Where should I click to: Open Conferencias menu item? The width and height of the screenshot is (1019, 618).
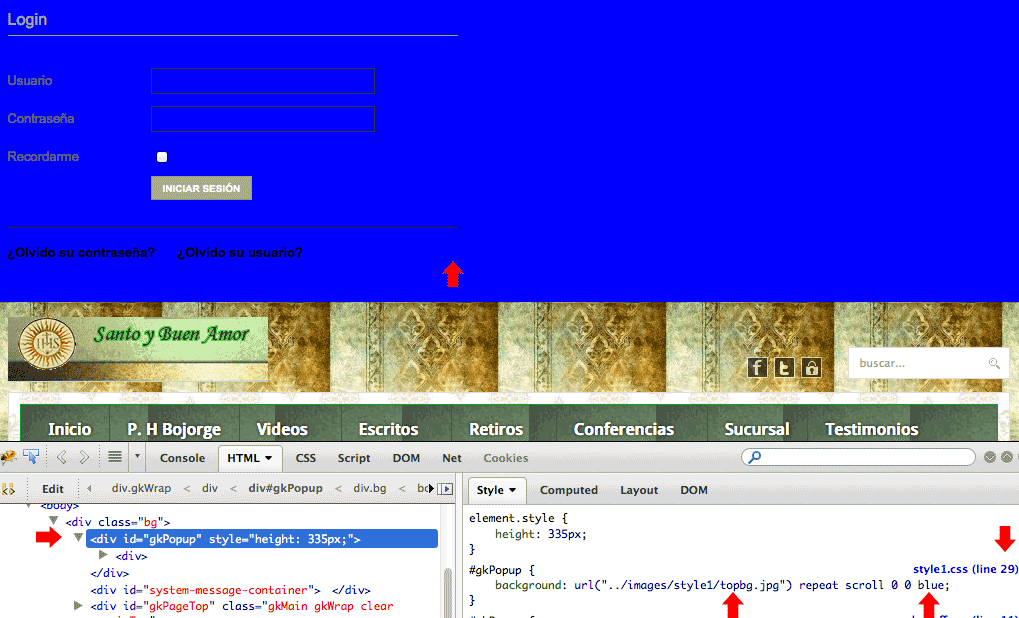[624, 430]
